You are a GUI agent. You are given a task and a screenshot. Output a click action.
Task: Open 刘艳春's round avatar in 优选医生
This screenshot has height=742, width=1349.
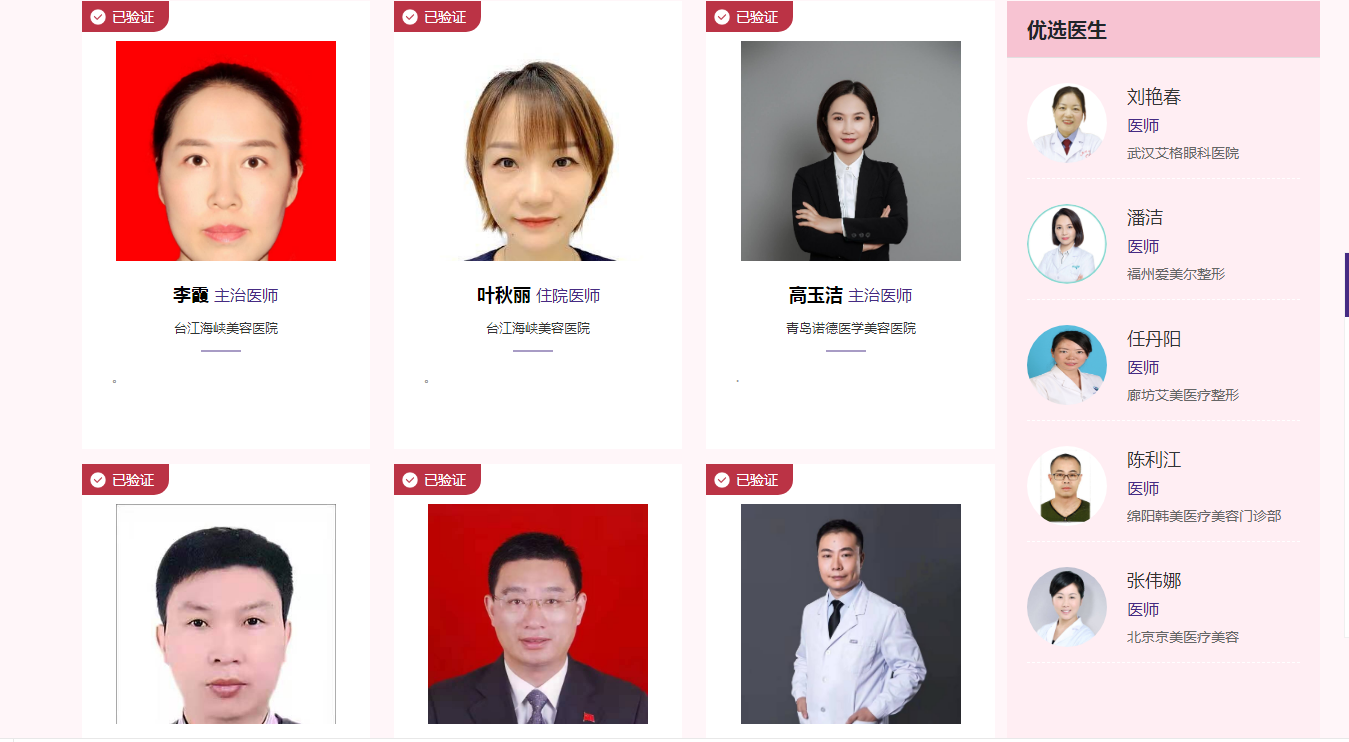coord(1067,124)
